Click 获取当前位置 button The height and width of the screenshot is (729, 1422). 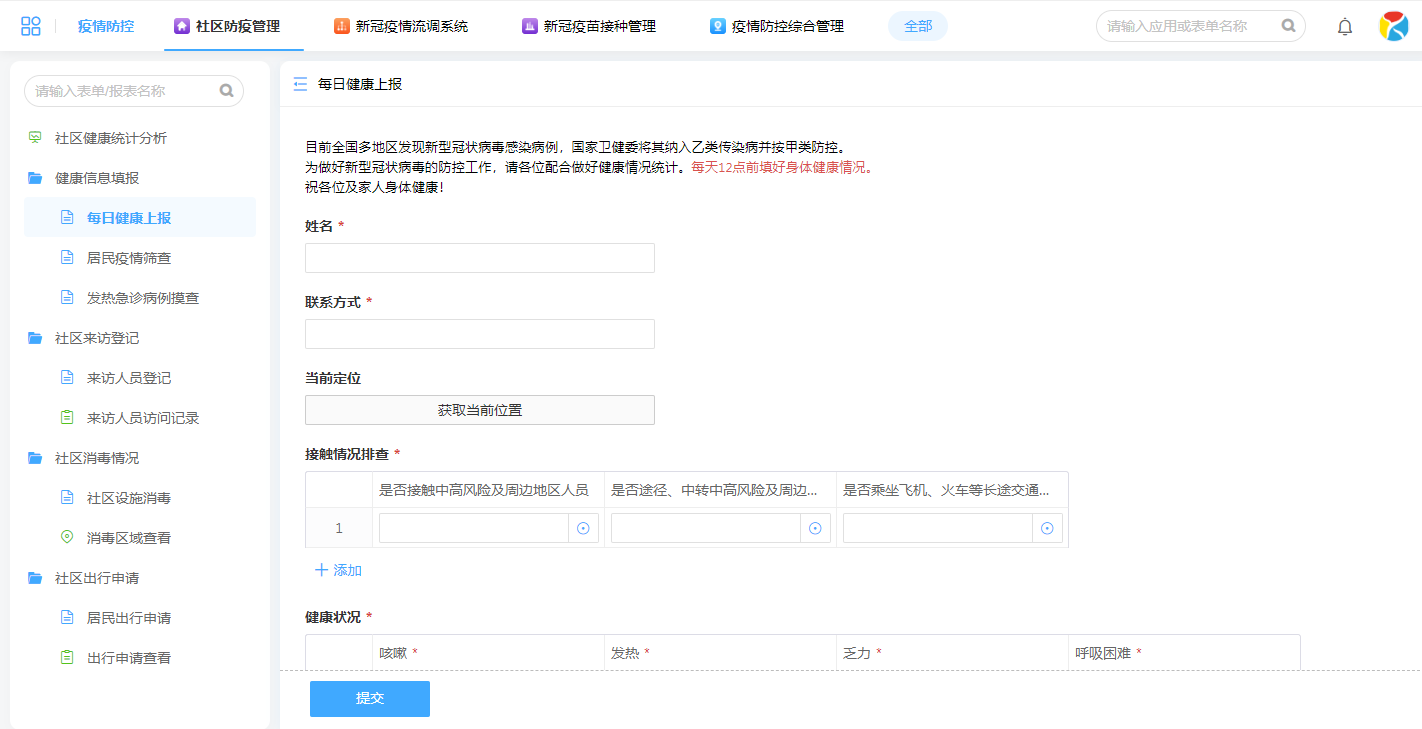point(480,410)
